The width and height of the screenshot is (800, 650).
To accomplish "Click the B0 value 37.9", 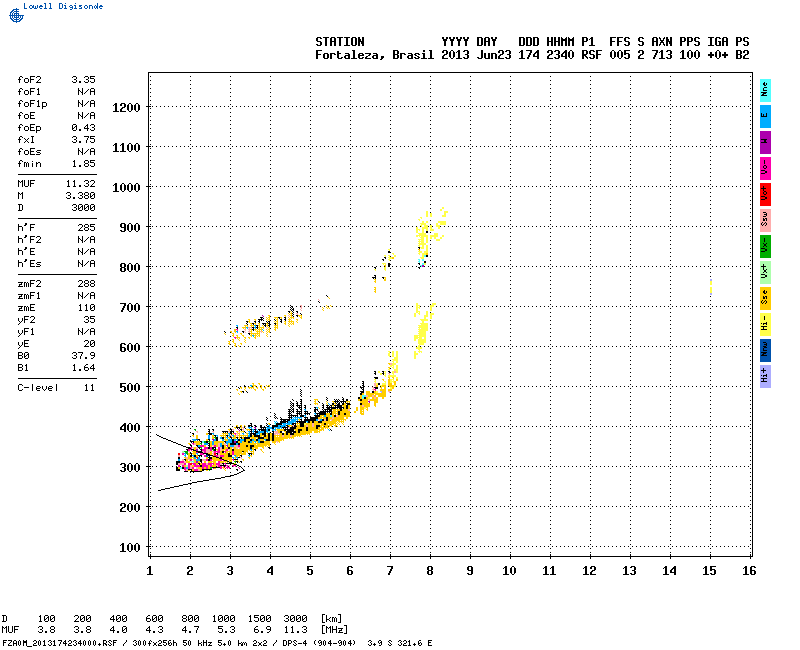I will coord(83,356).
